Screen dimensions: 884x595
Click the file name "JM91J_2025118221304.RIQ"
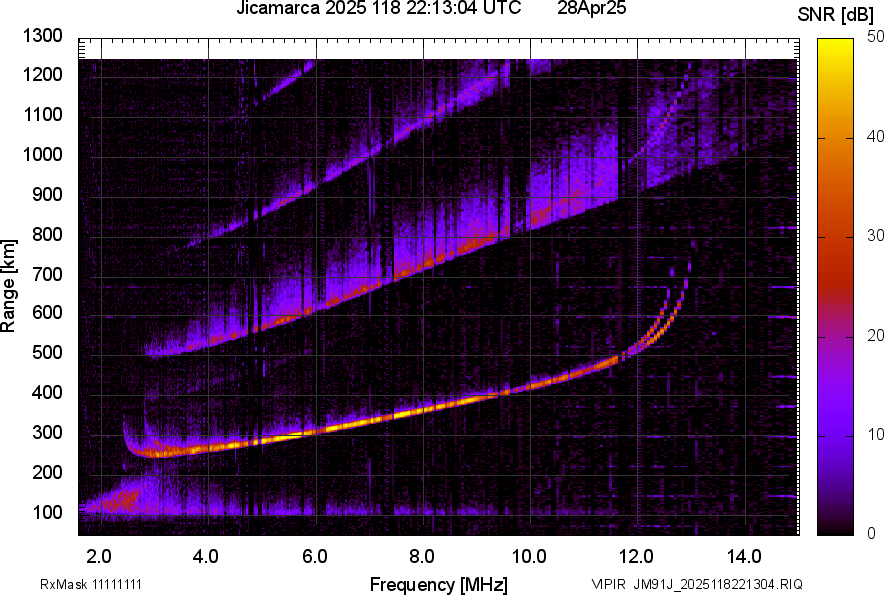pos(718,584)
